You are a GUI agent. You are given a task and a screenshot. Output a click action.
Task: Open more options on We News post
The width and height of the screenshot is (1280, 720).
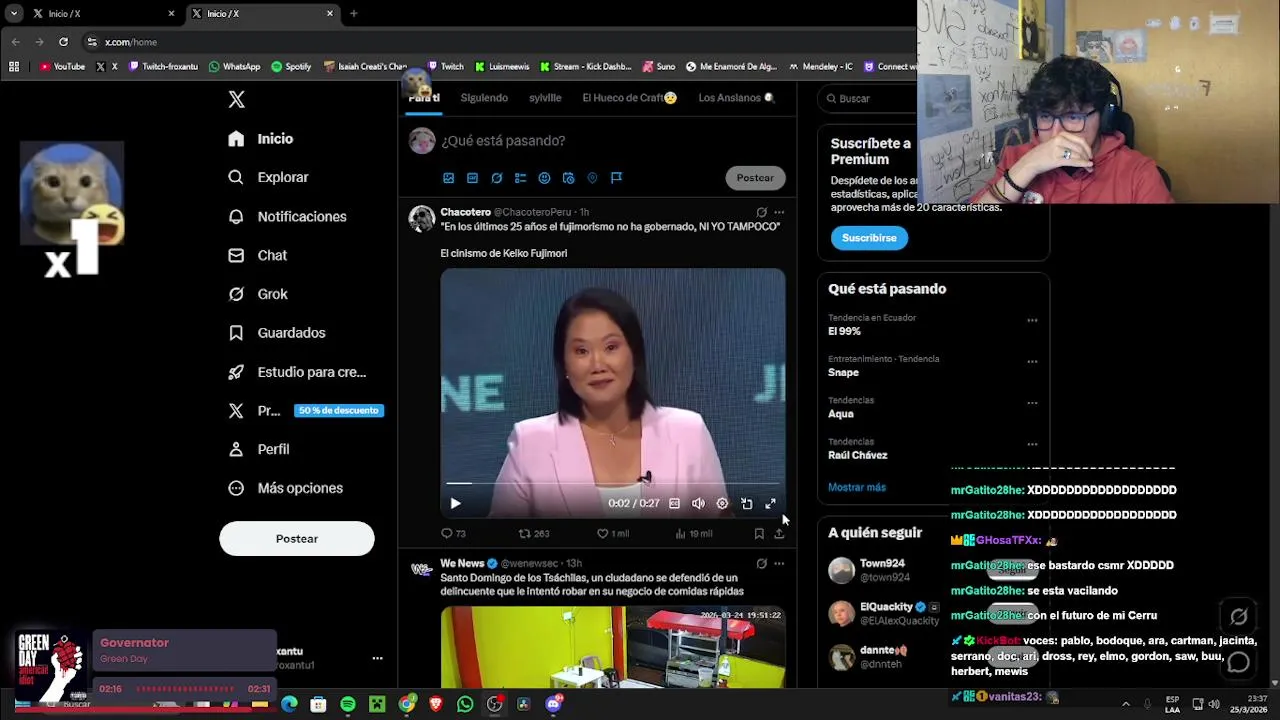coord(779,564)
